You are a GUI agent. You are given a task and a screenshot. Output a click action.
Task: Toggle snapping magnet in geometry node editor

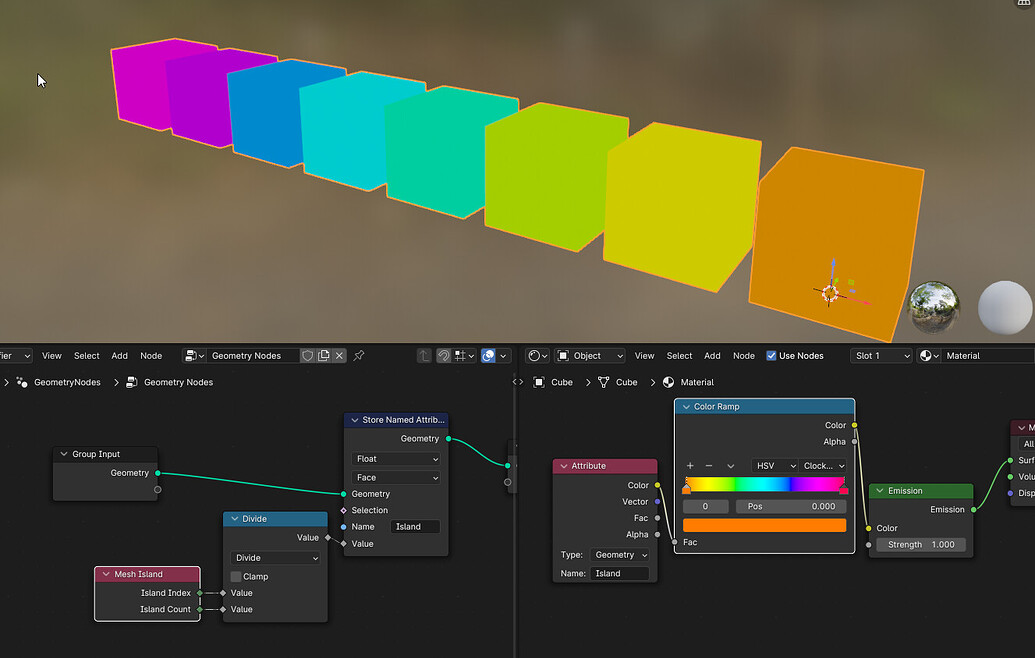(x=444, y=356)
